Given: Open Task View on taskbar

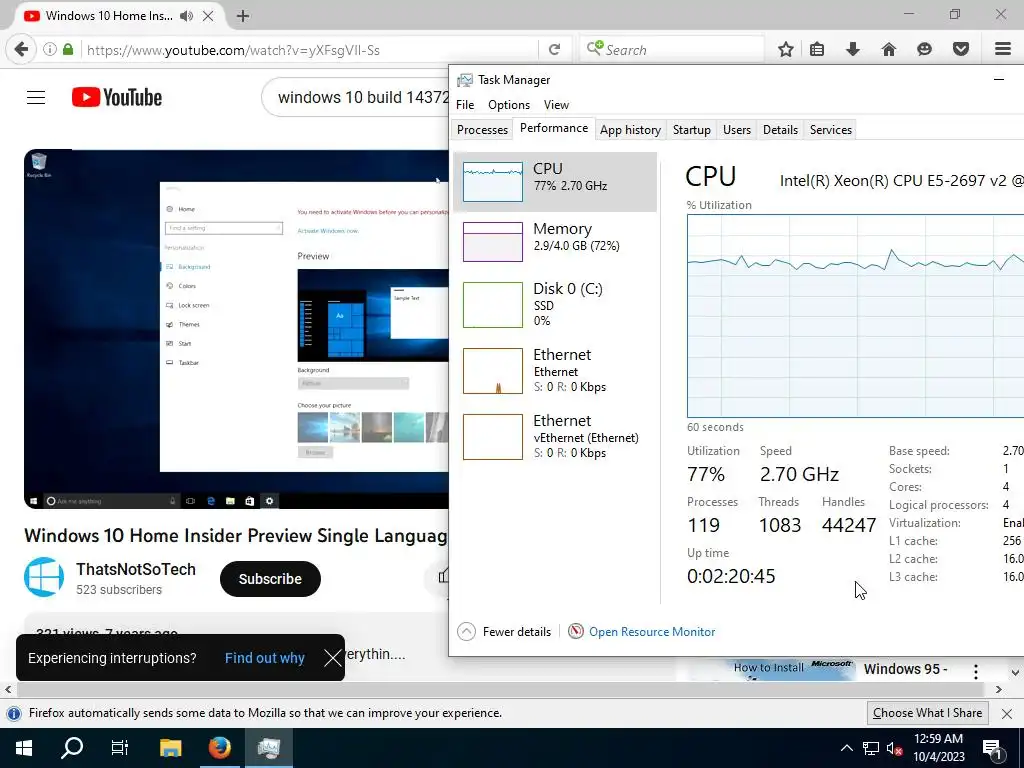Looking at the screenshot, I should 120,748.
